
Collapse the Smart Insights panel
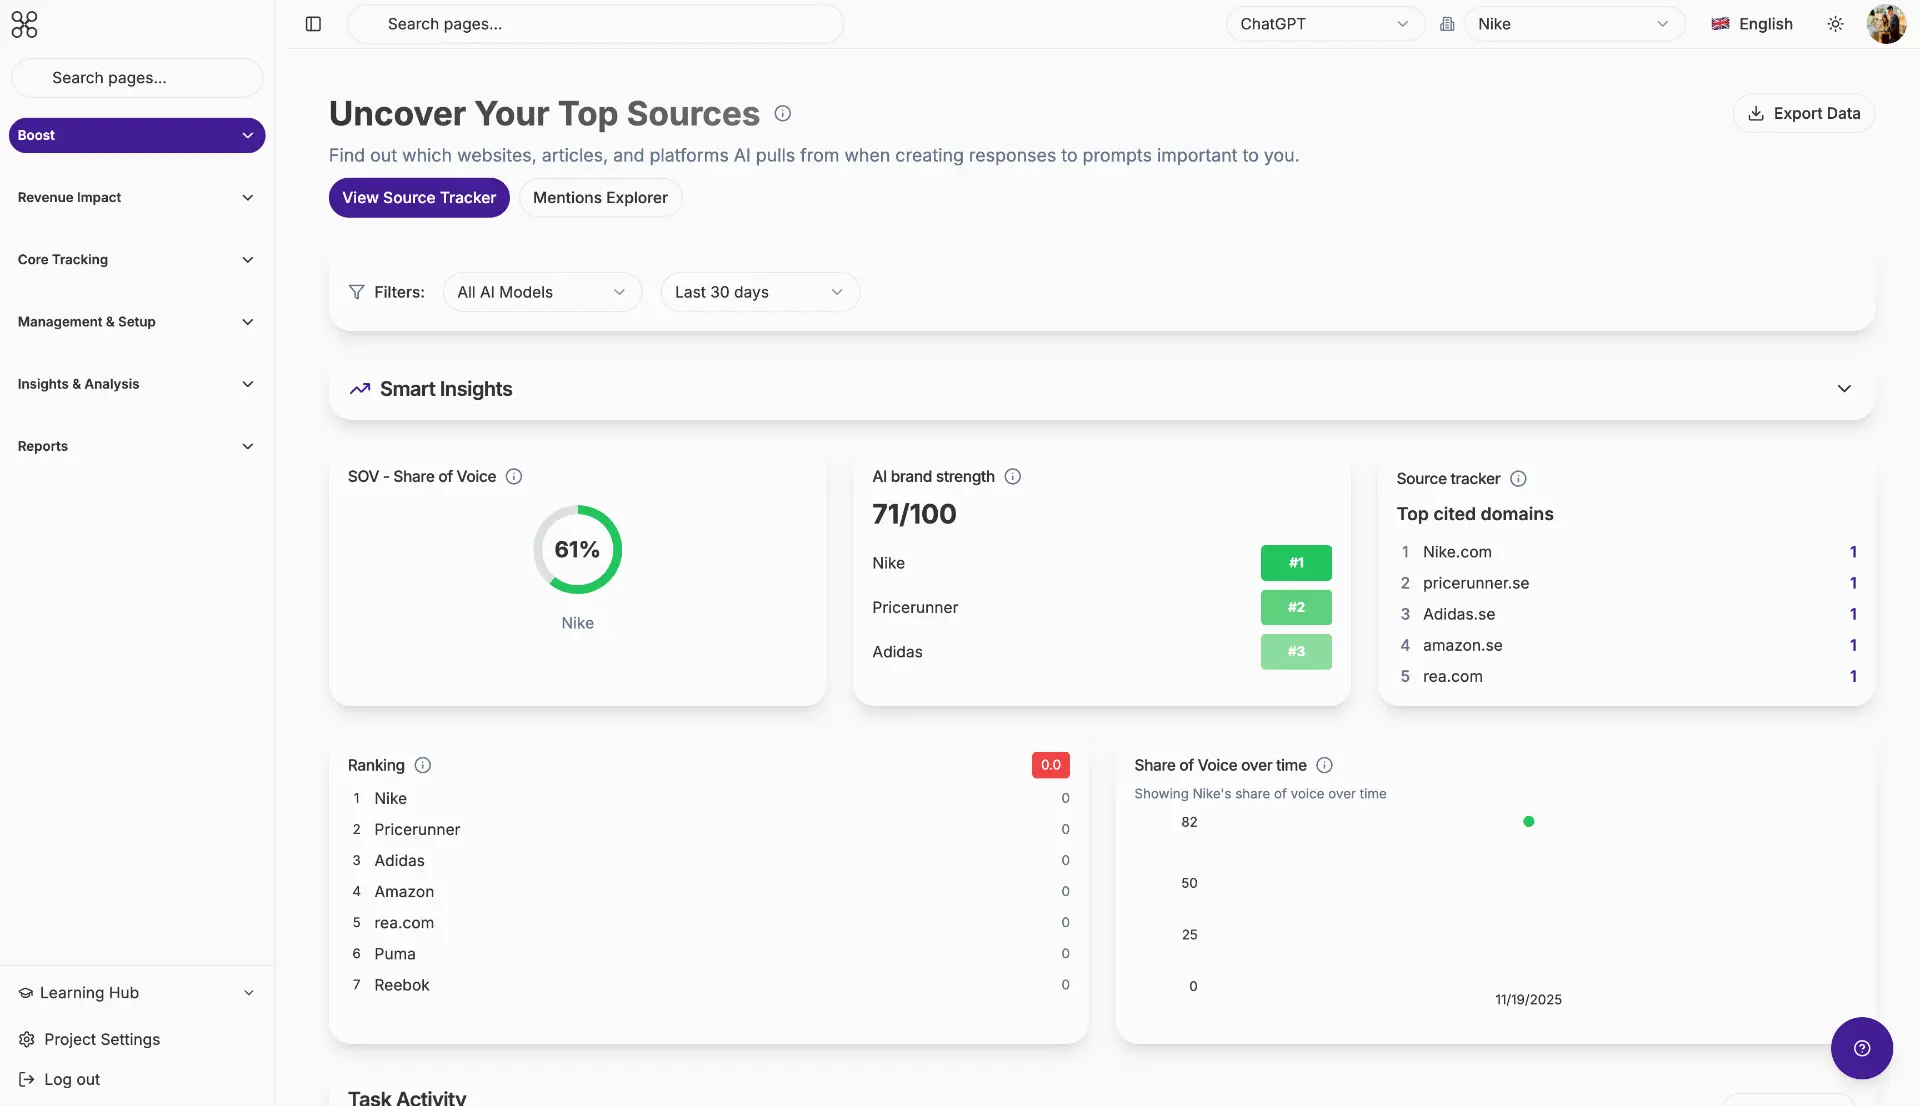pos(1844,389)
